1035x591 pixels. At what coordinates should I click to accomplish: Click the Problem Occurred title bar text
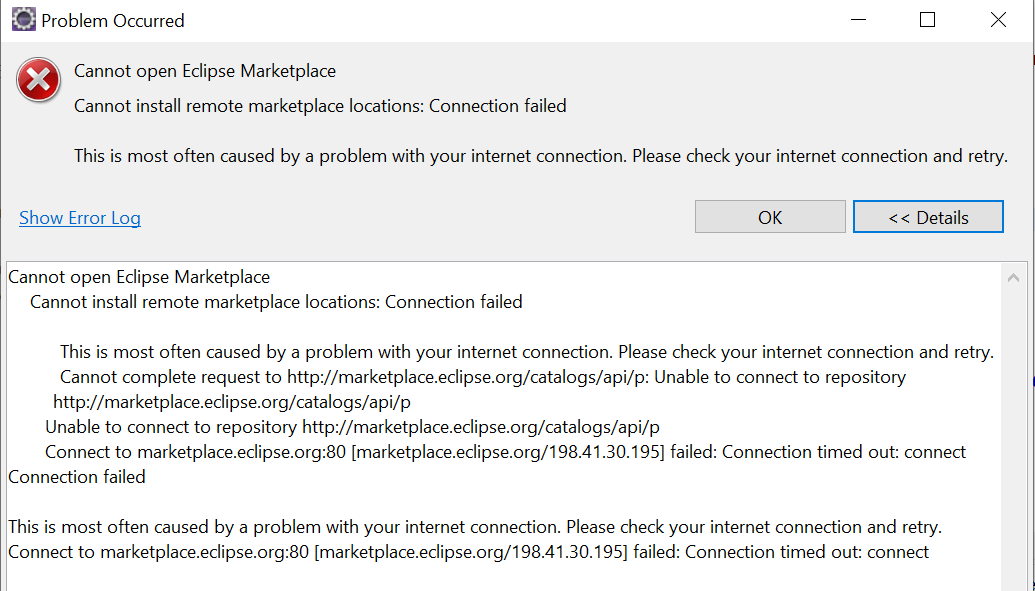point(112,20)
